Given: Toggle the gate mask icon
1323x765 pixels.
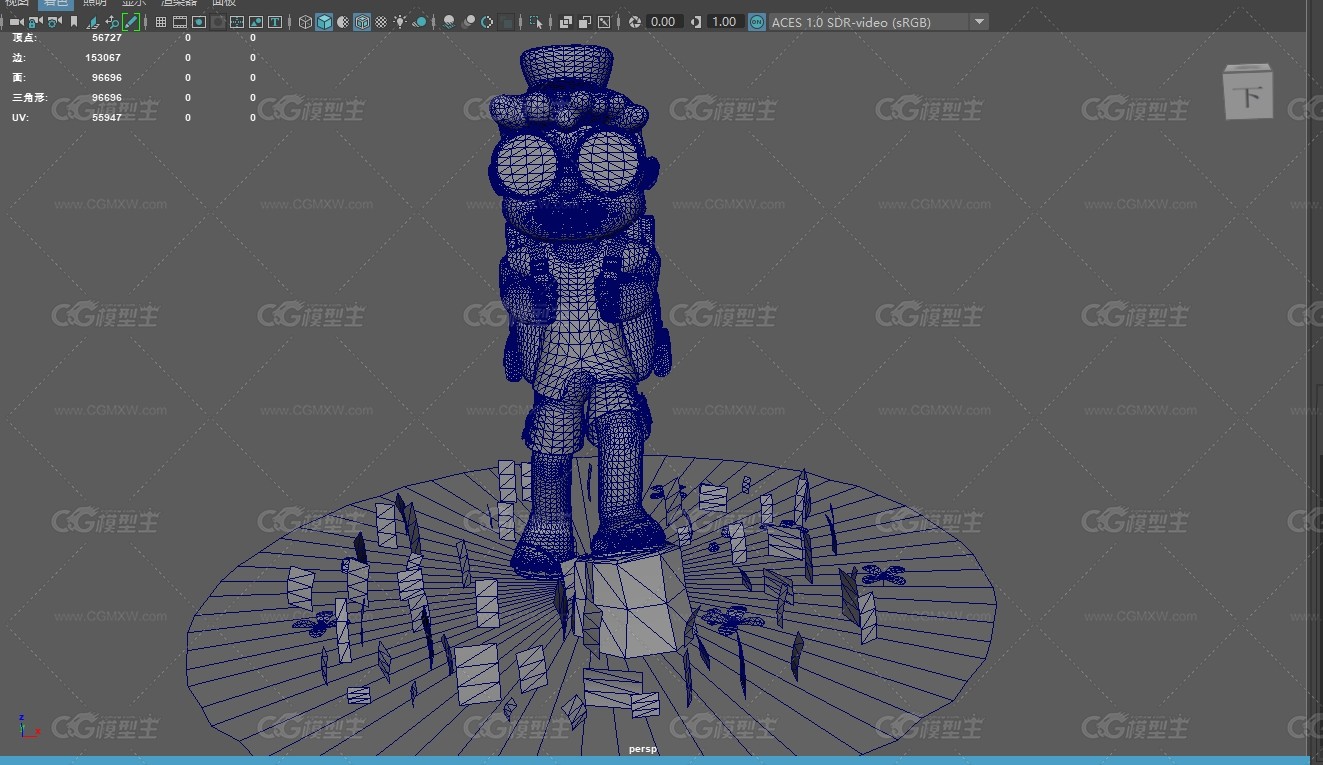Looking at the screenshot, I should 218,22.
